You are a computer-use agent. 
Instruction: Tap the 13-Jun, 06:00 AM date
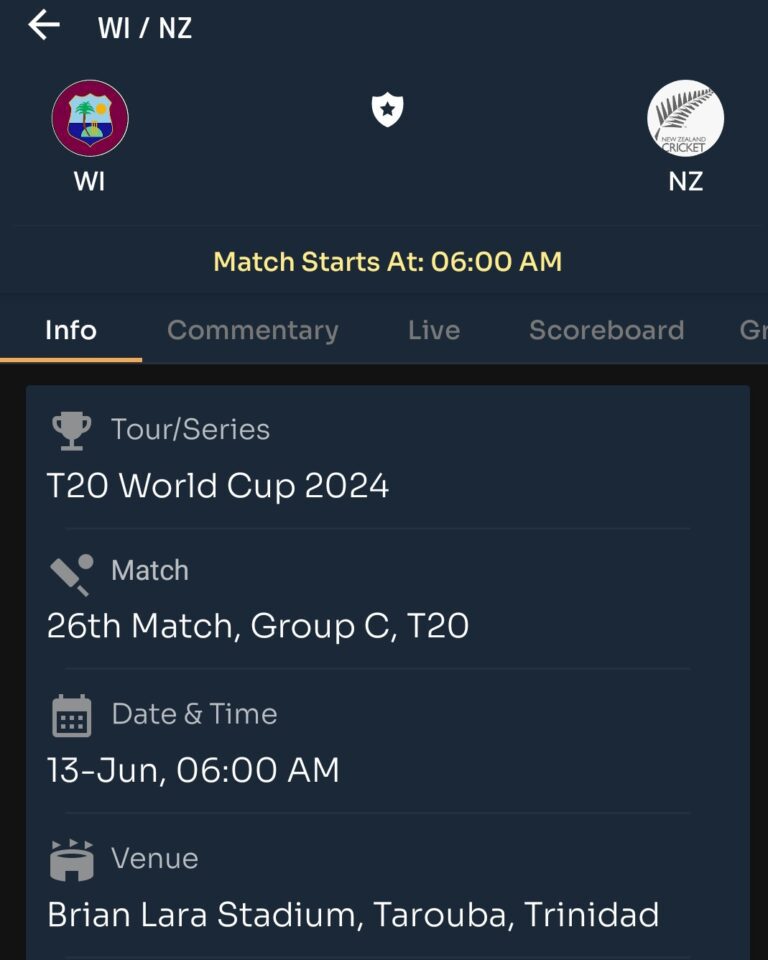tap(194, 770)
